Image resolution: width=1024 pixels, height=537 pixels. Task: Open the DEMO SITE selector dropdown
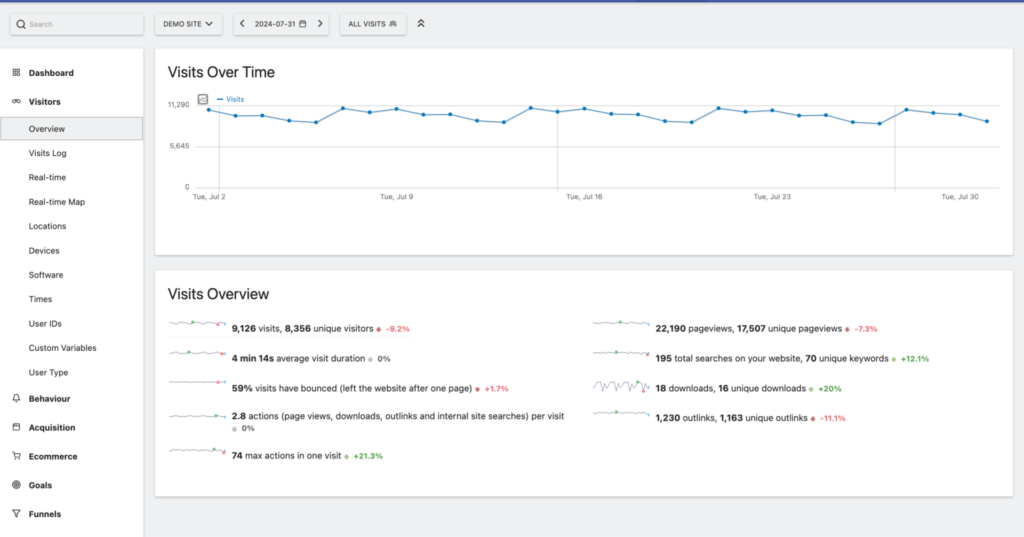tap(189, 23)
